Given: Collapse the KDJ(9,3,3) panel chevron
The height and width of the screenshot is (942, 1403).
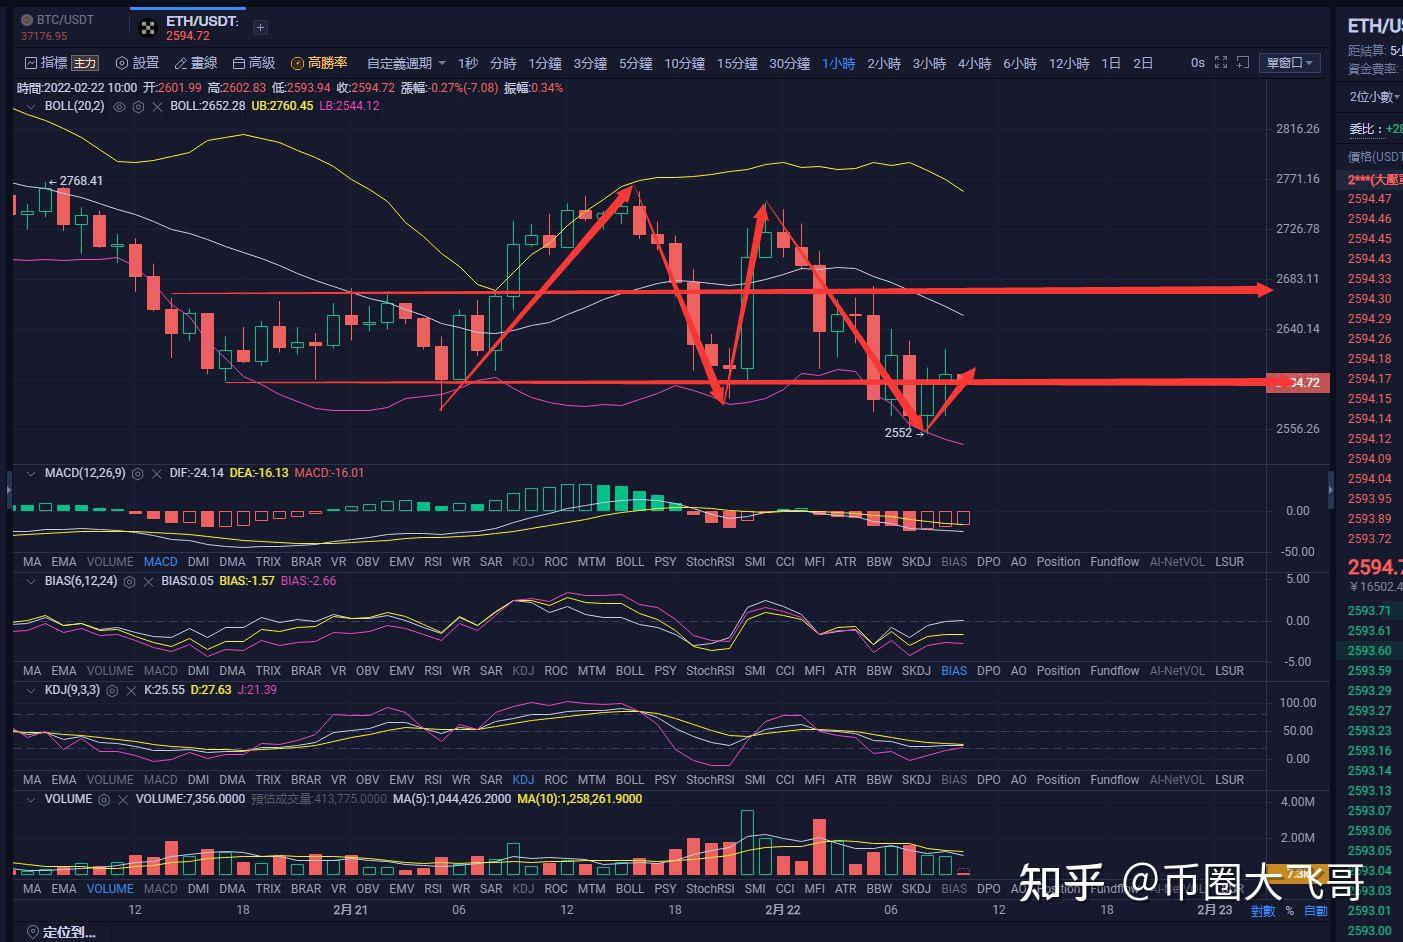Looking at the screenshot, I should pos(31,690).
